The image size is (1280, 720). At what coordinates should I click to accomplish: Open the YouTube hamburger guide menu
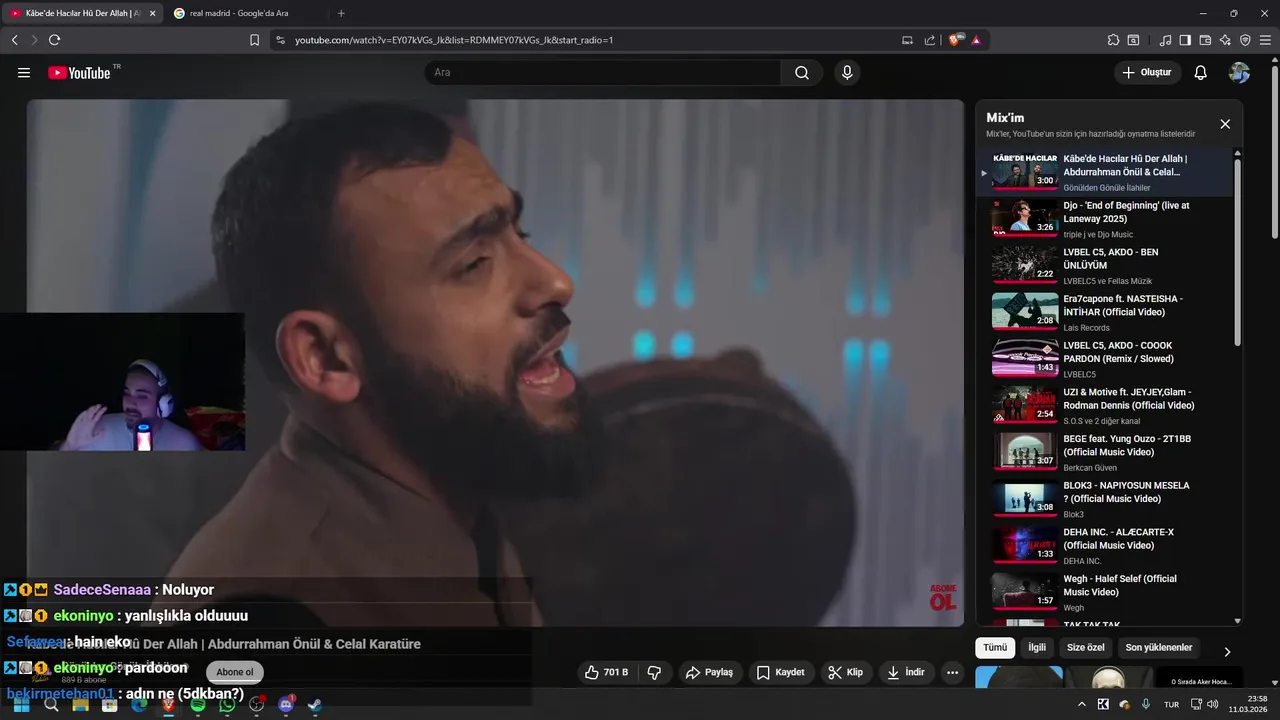tap(24, 72)
